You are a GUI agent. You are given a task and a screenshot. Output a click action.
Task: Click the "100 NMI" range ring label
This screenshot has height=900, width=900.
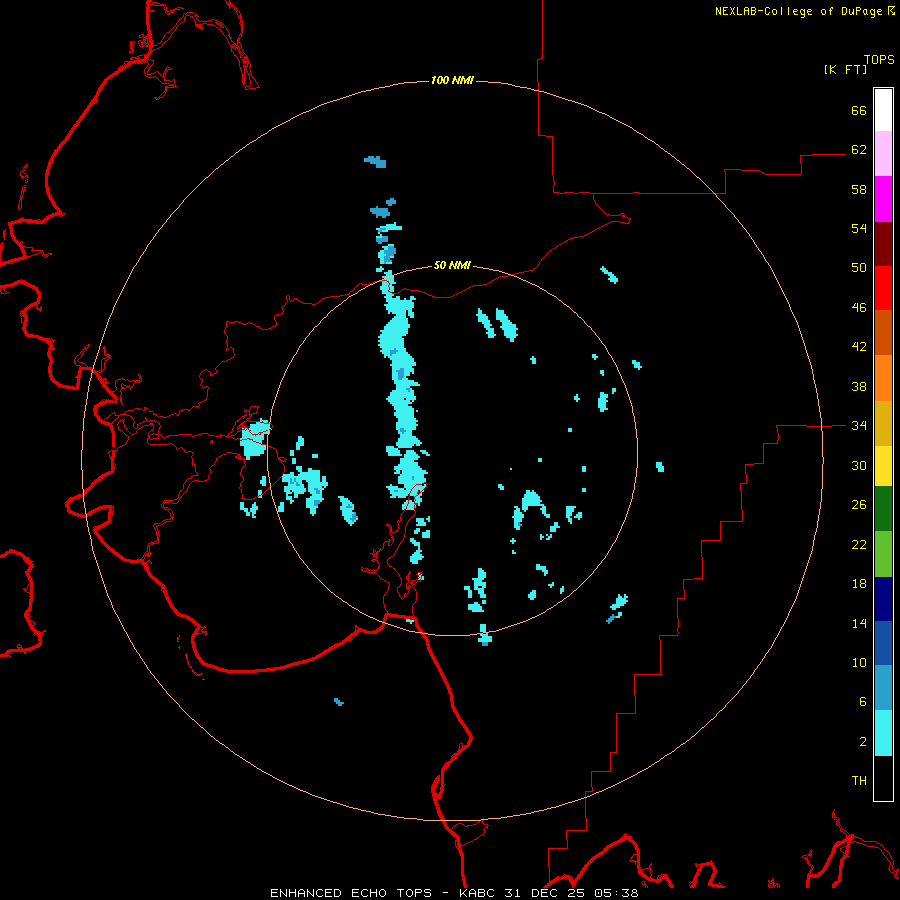pyautogui.click(x=452, y=80)
